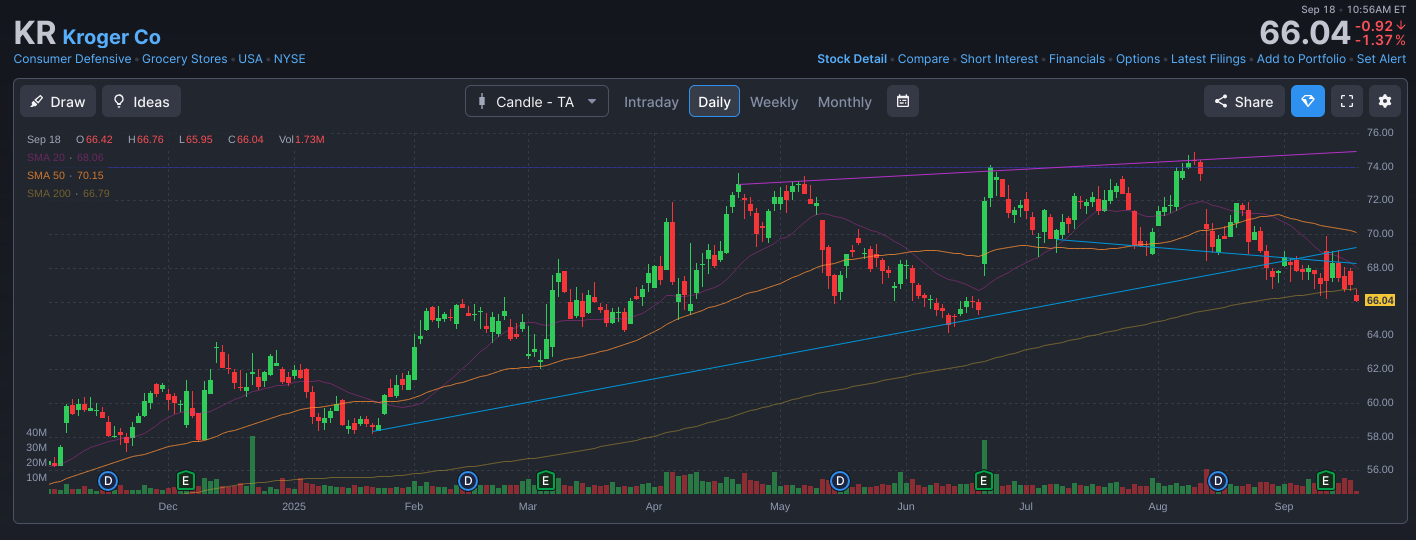
Task: Click the SMA 20 68.06 legend
Action: pyautogui.click(x=65, y=157)
